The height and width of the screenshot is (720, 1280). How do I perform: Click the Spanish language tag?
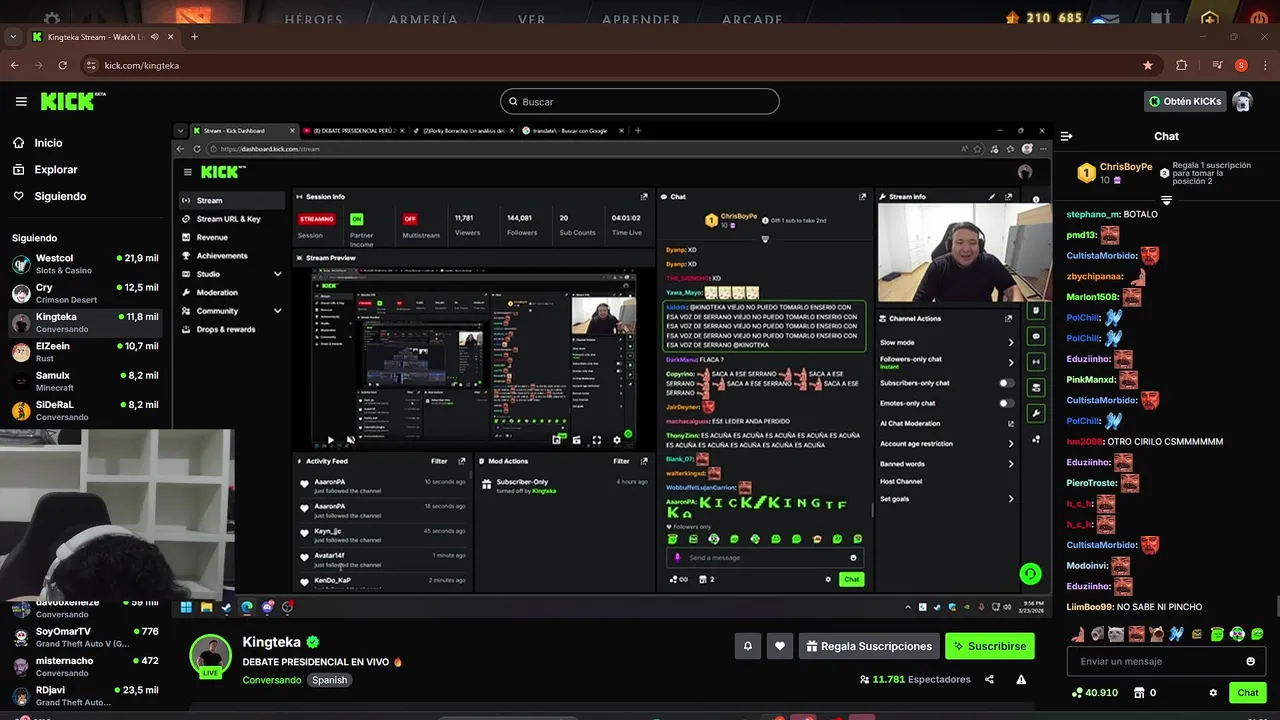click(x=329, y=680)
